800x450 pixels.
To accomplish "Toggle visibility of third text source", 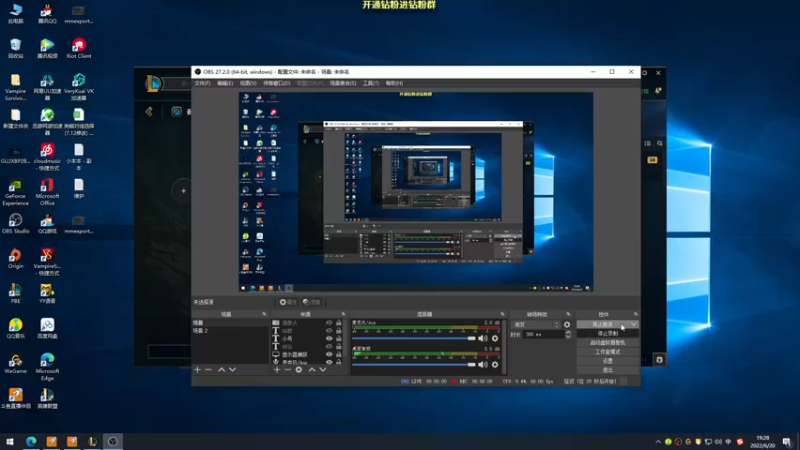I will pyautogui.click(x=329, y=338).
